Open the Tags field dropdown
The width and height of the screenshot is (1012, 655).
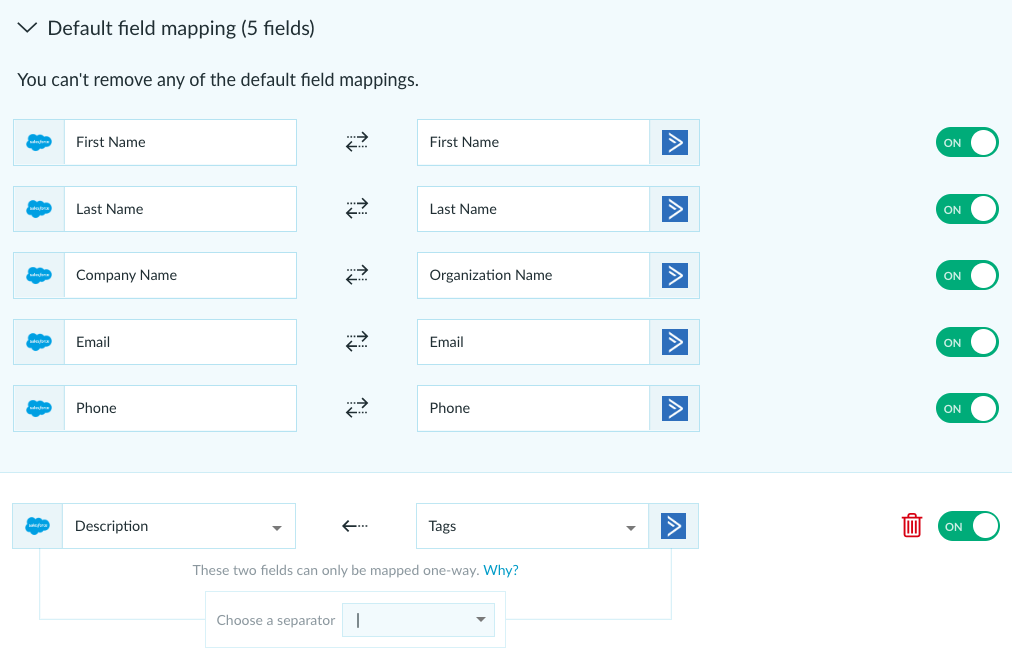click(x=532, y=526)
